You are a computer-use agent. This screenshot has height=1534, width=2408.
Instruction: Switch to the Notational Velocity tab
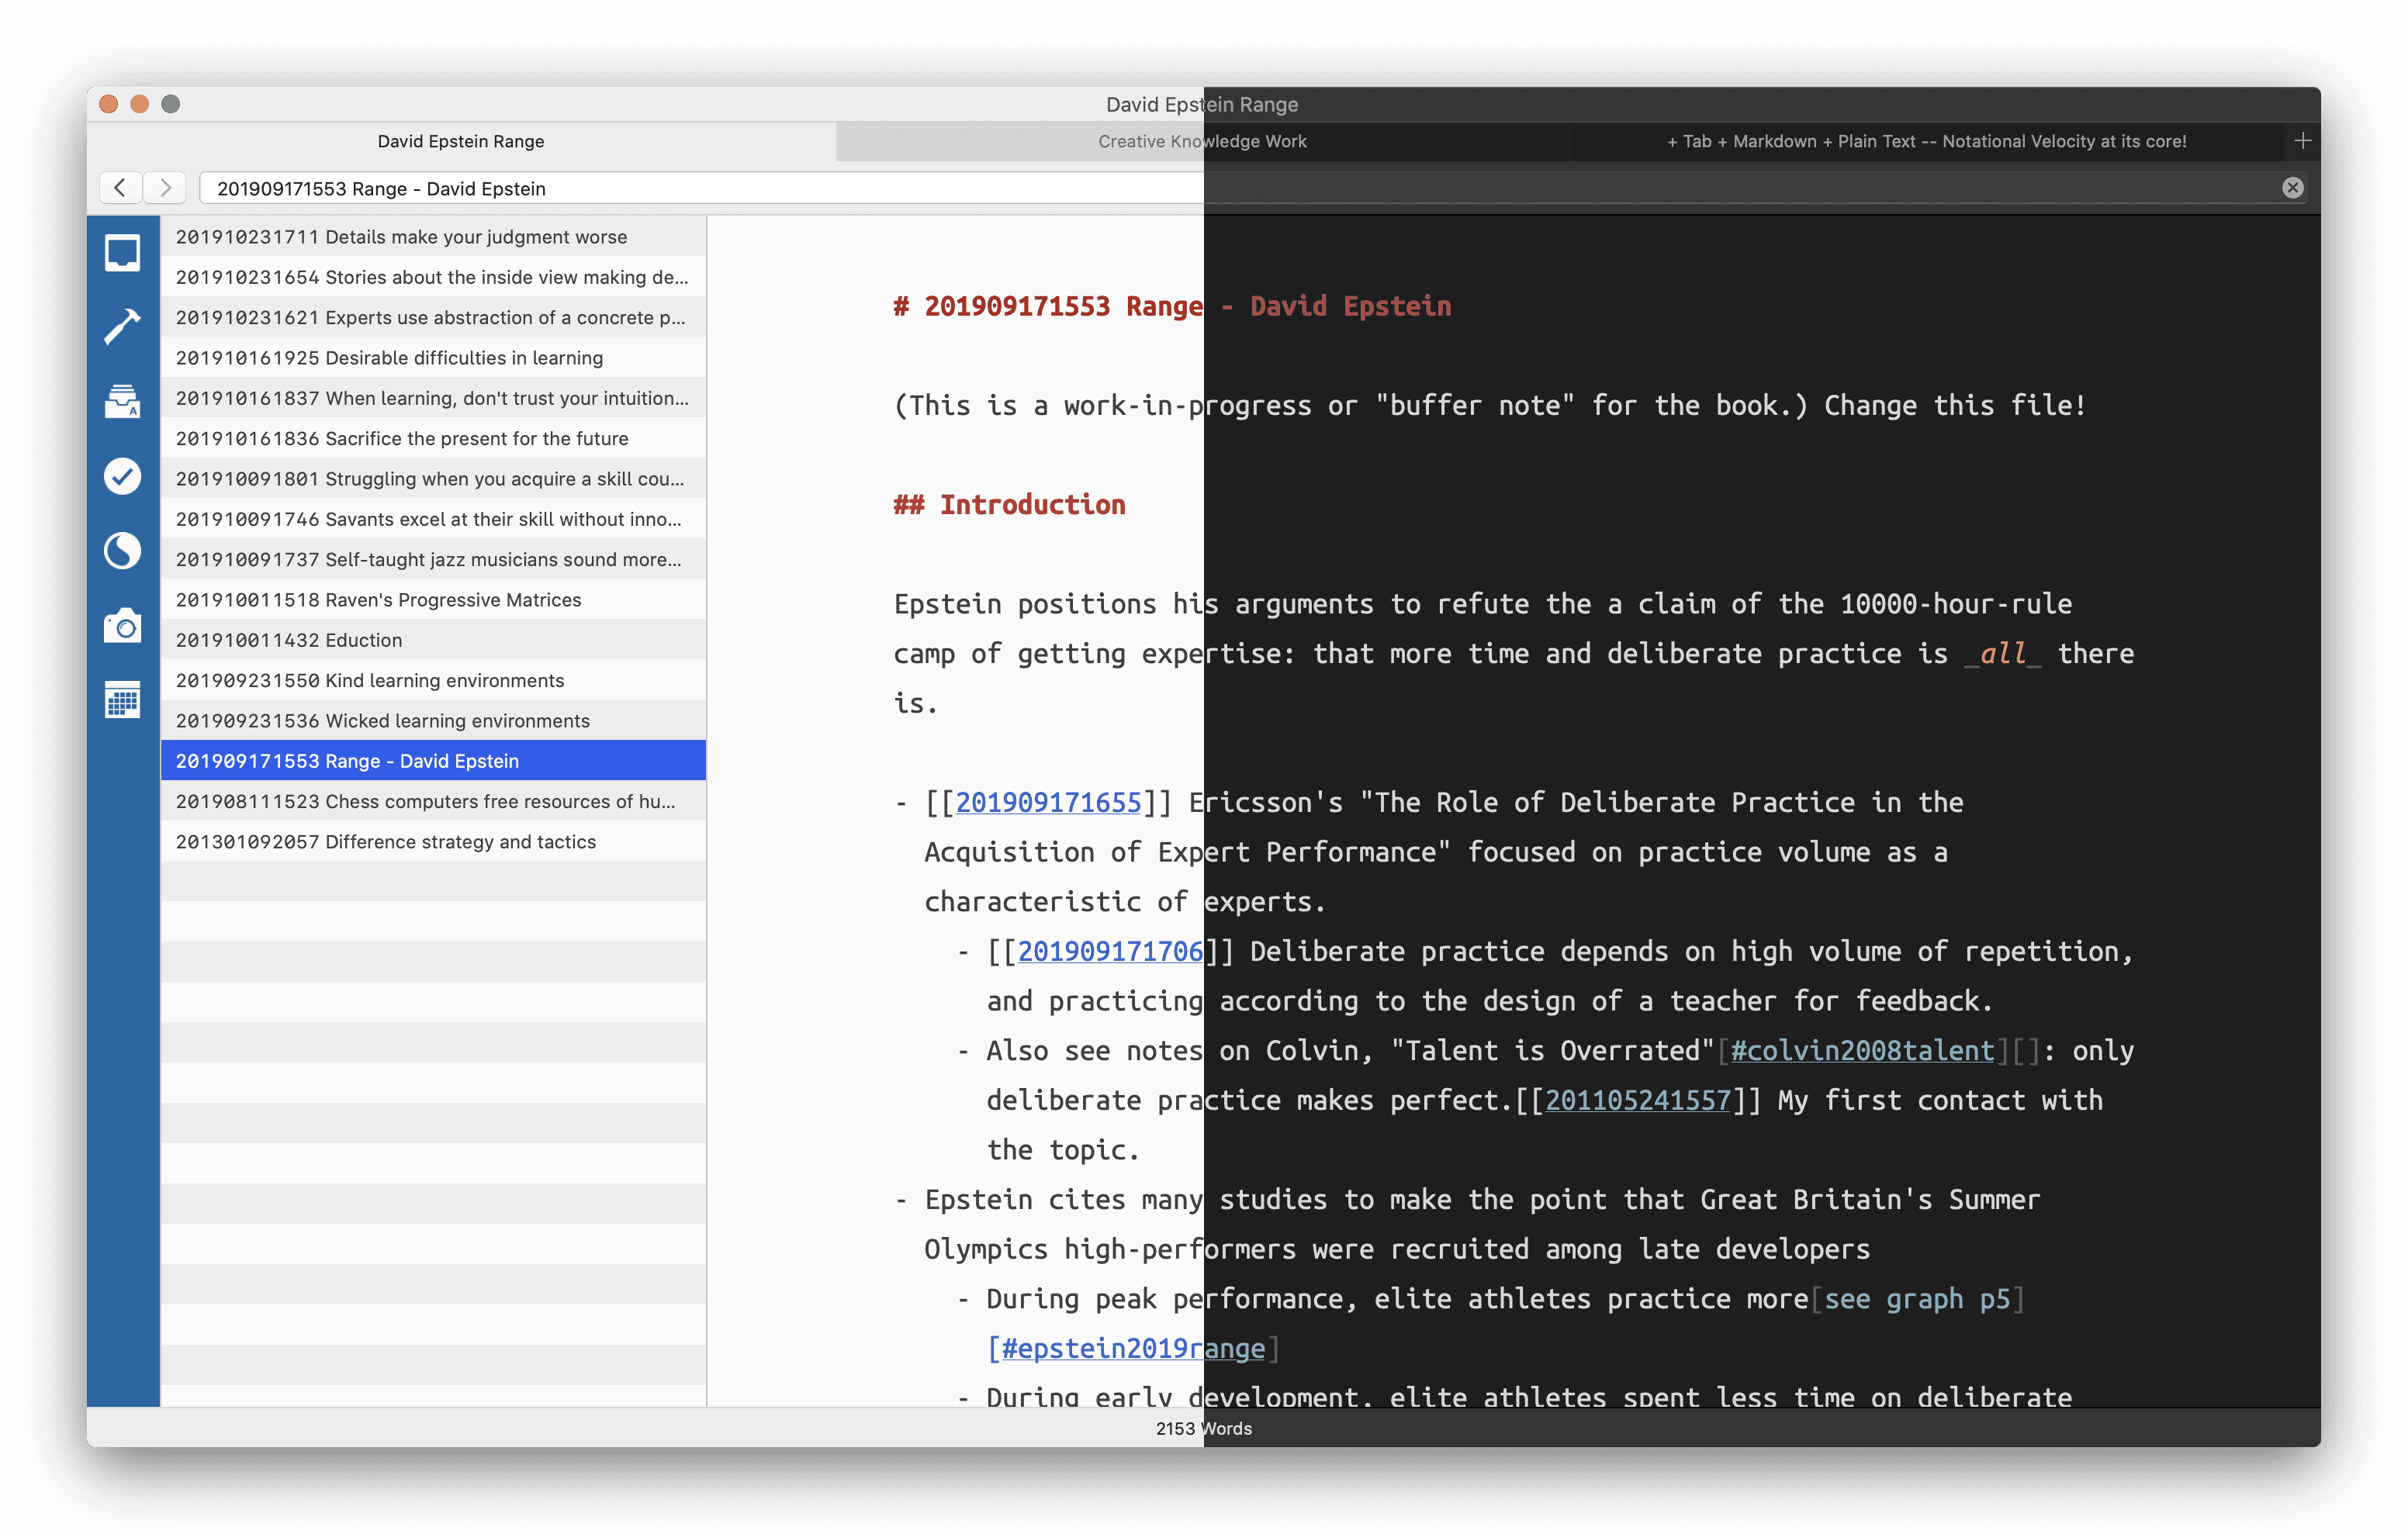(x=1926, y=141)
